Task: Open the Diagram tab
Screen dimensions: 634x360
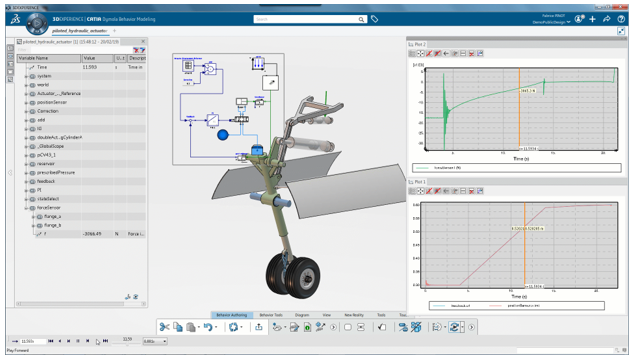Action: pos(302,315)
